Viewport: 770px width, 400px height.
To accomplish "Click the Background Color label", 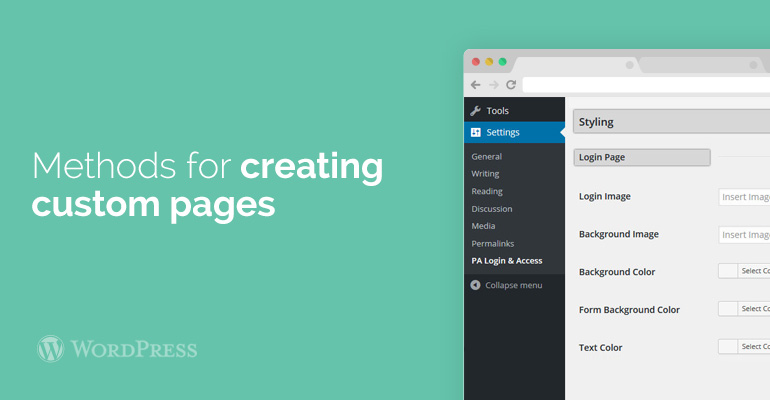I will click(x=617, y=272).
